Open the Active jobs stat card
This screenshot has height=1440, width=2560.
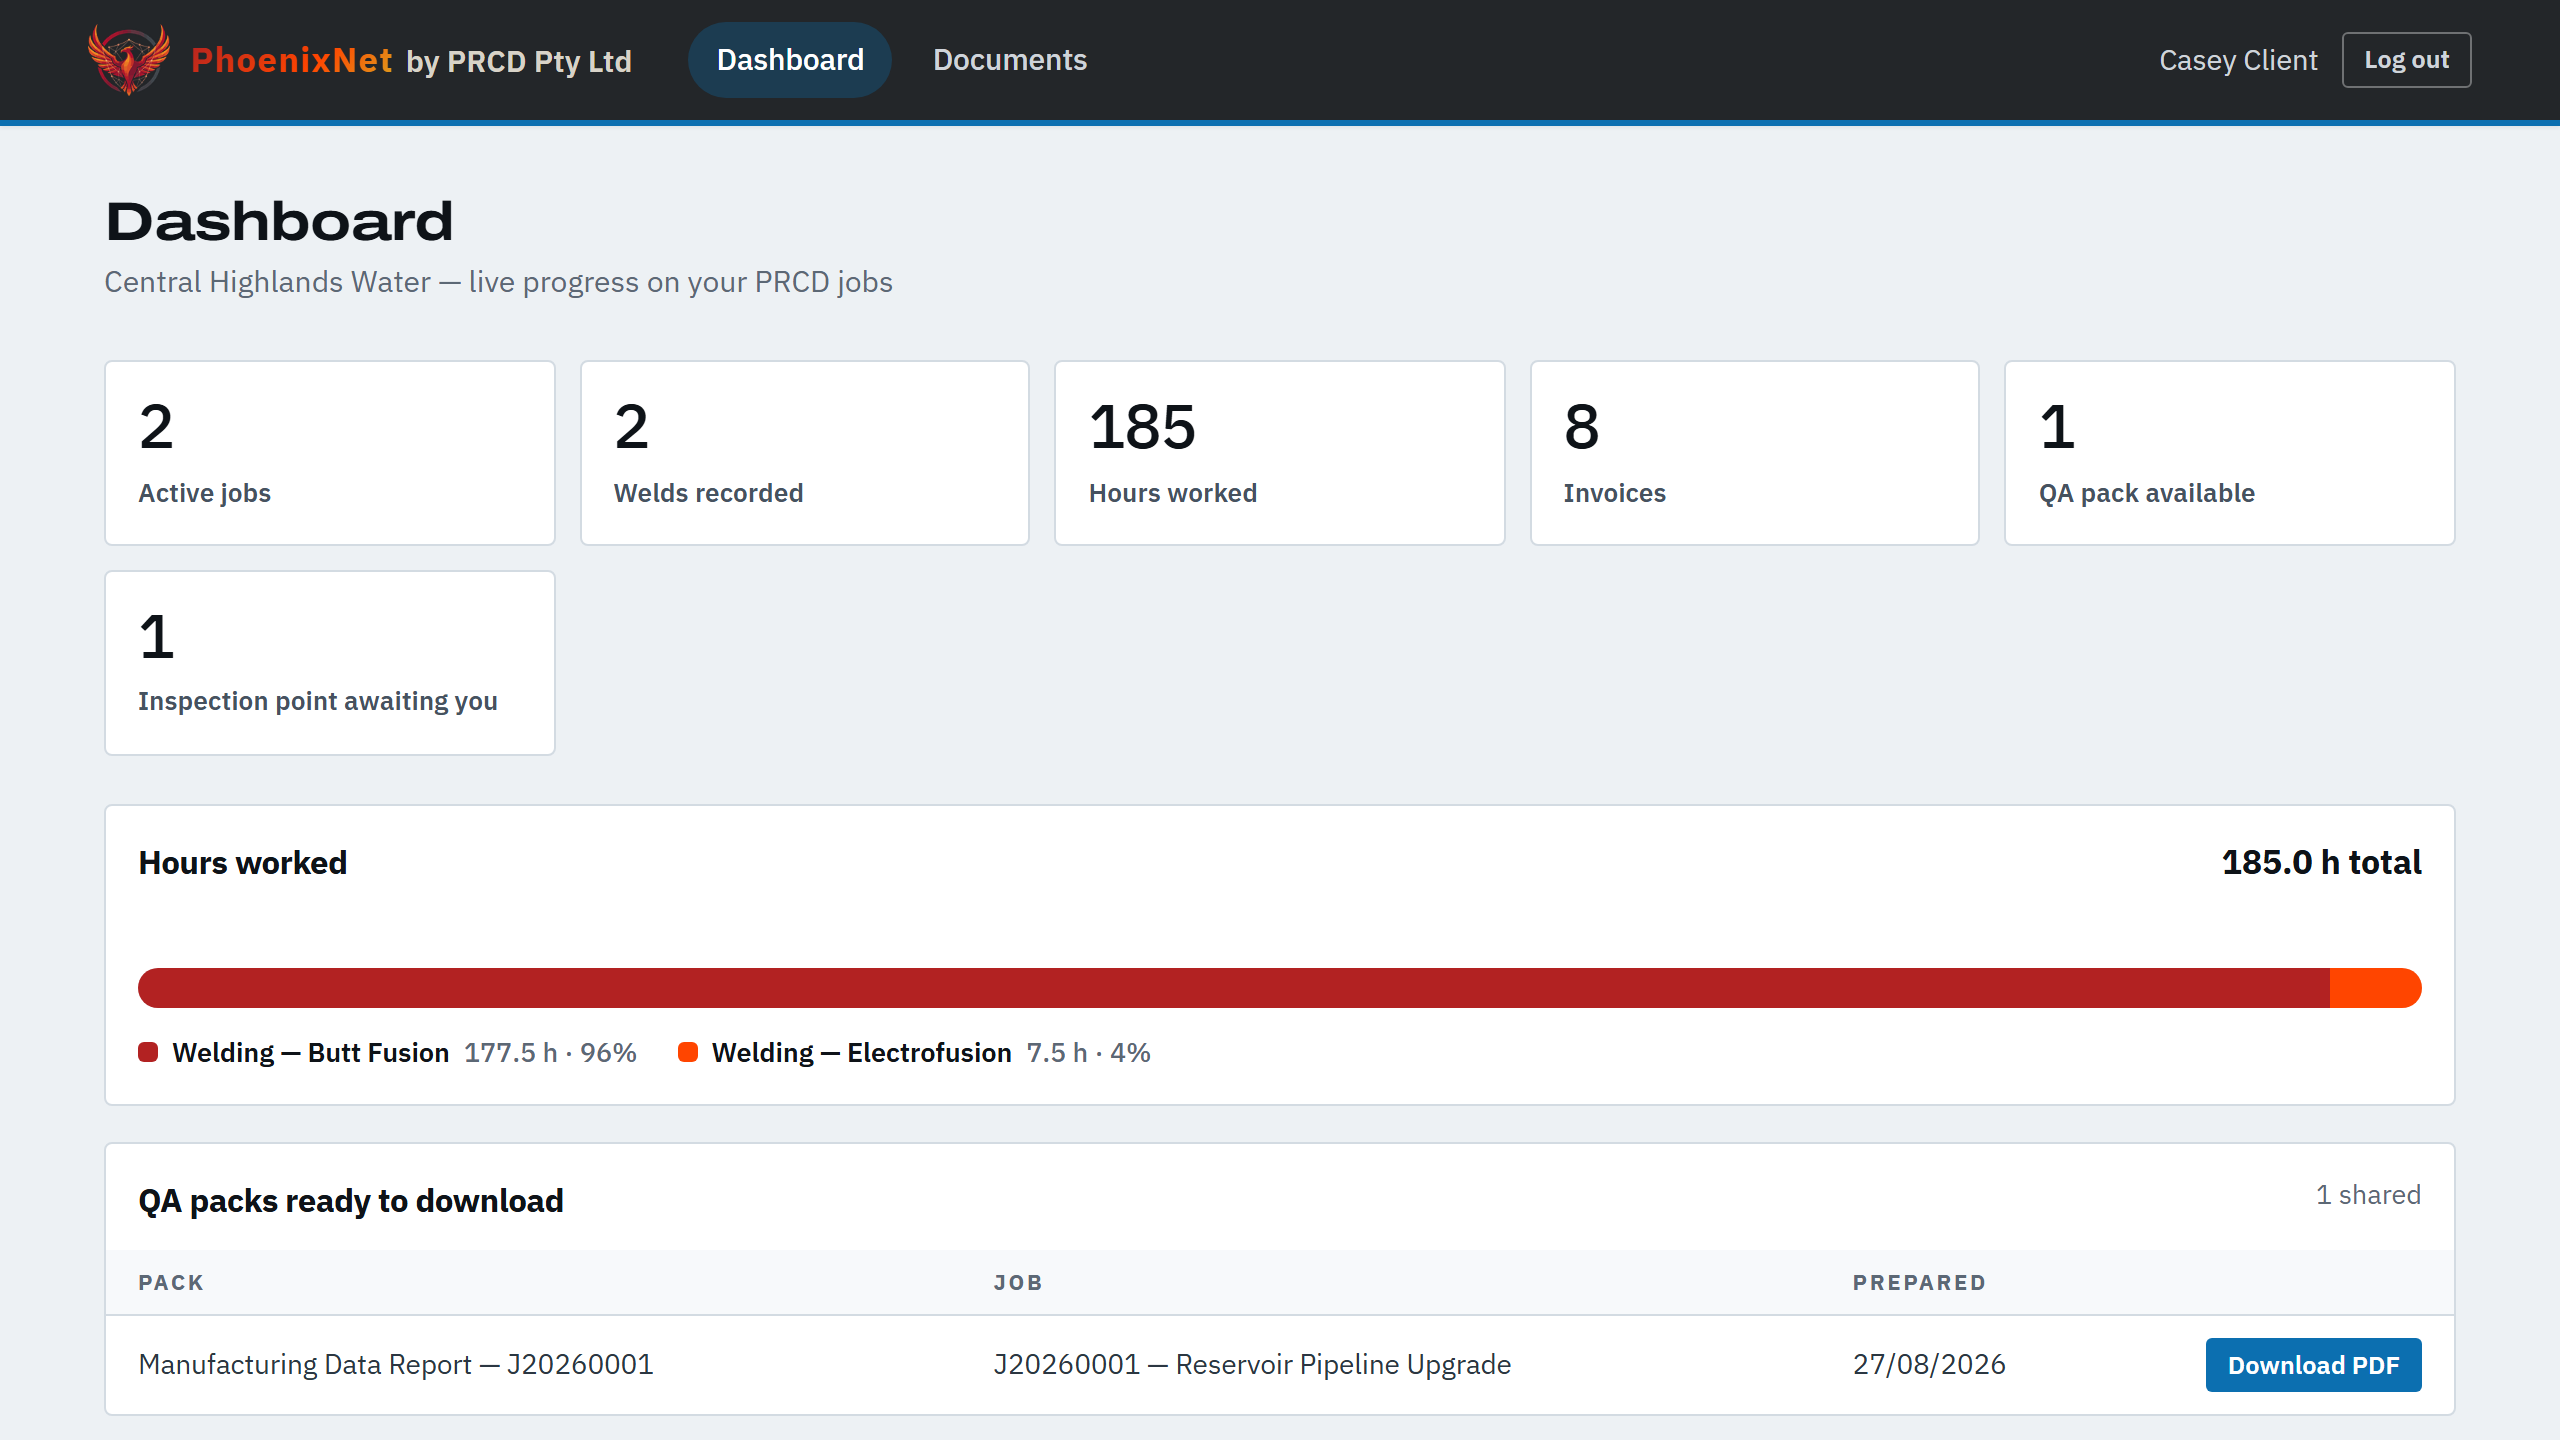330,453
